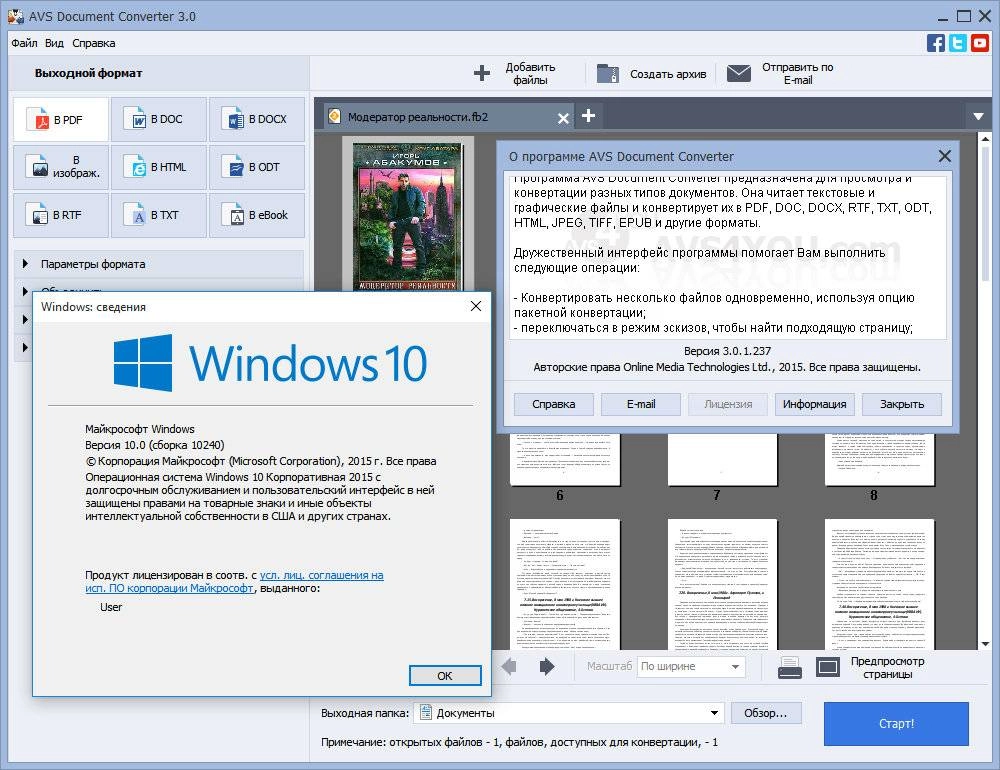Open the Справка menu
Image resolution: width=1000 pixels, height=770 pixels.
[x=94, y=43]
